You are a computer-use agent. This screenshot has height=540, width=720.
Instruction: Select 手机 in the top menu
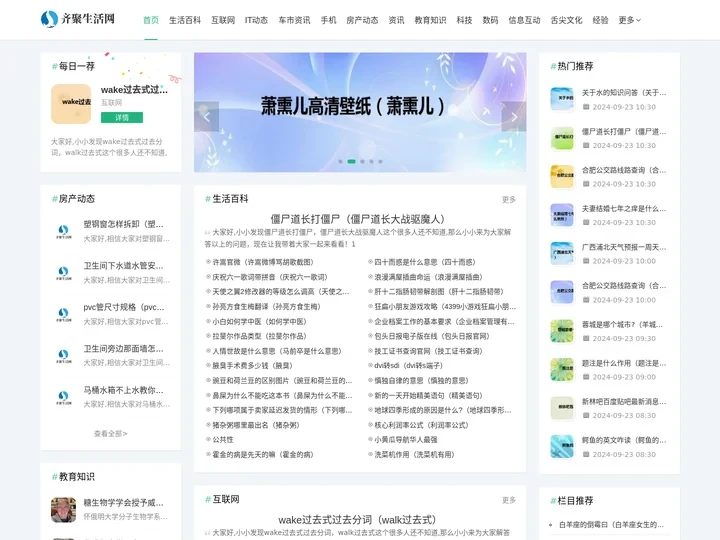coord(328,20)
